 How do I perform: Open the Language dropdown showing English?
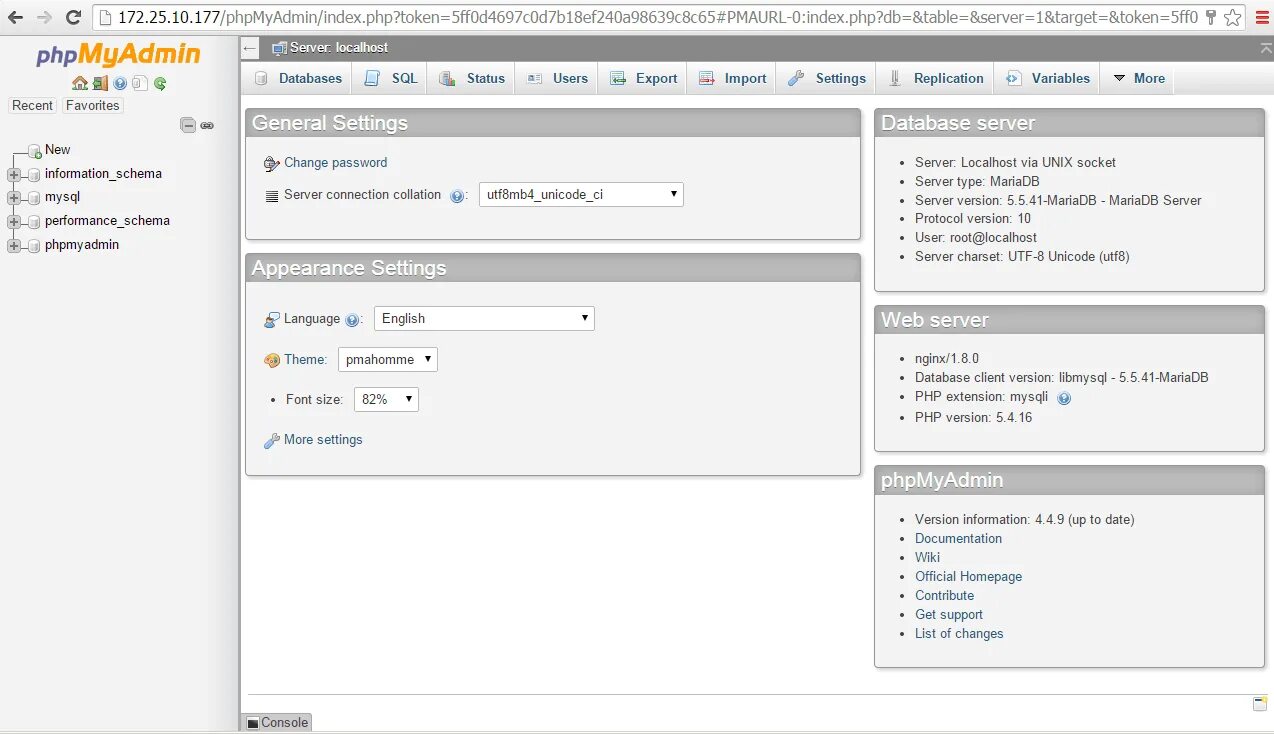point(485,319)
